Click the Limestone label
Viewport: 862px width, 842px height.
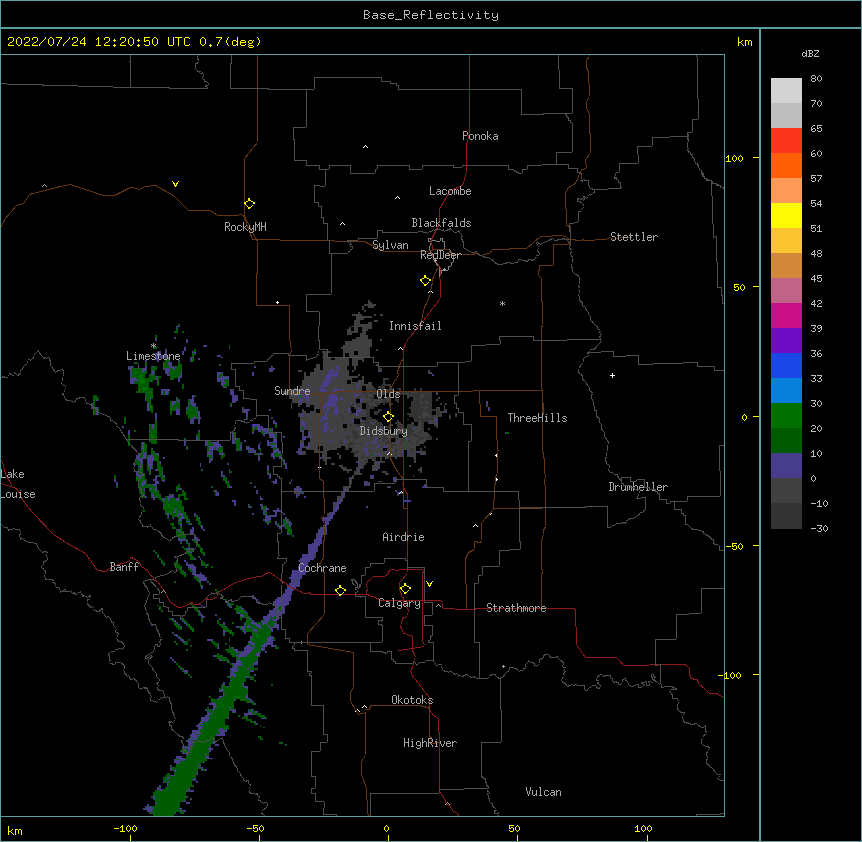[153, 356]
